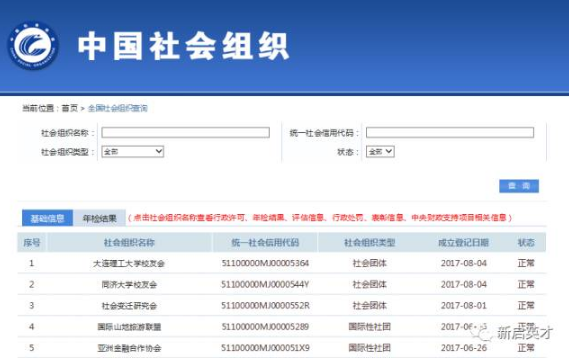This screenshot has width=569, height=360.
Task: Select credit code 51100000MJ0000544Y
Action: tap(265, 284)
